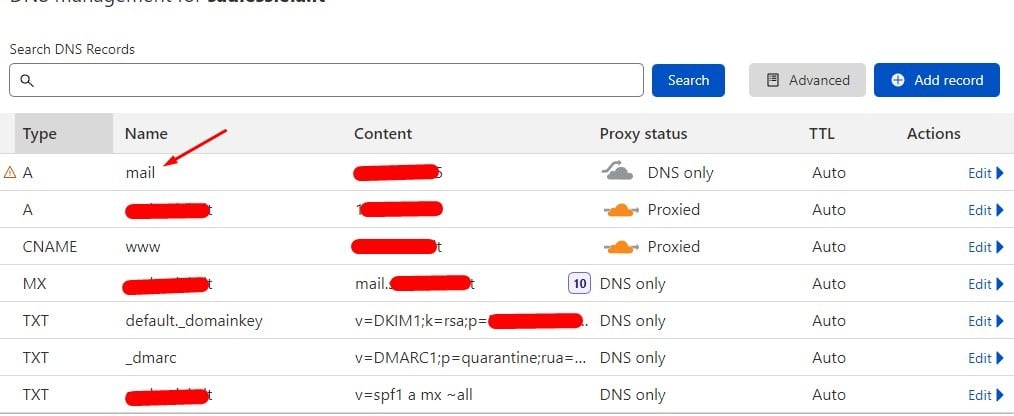
Task: Click the priority 10 badge on MX record
Action: pyautogui.click(x=578, y=284)
